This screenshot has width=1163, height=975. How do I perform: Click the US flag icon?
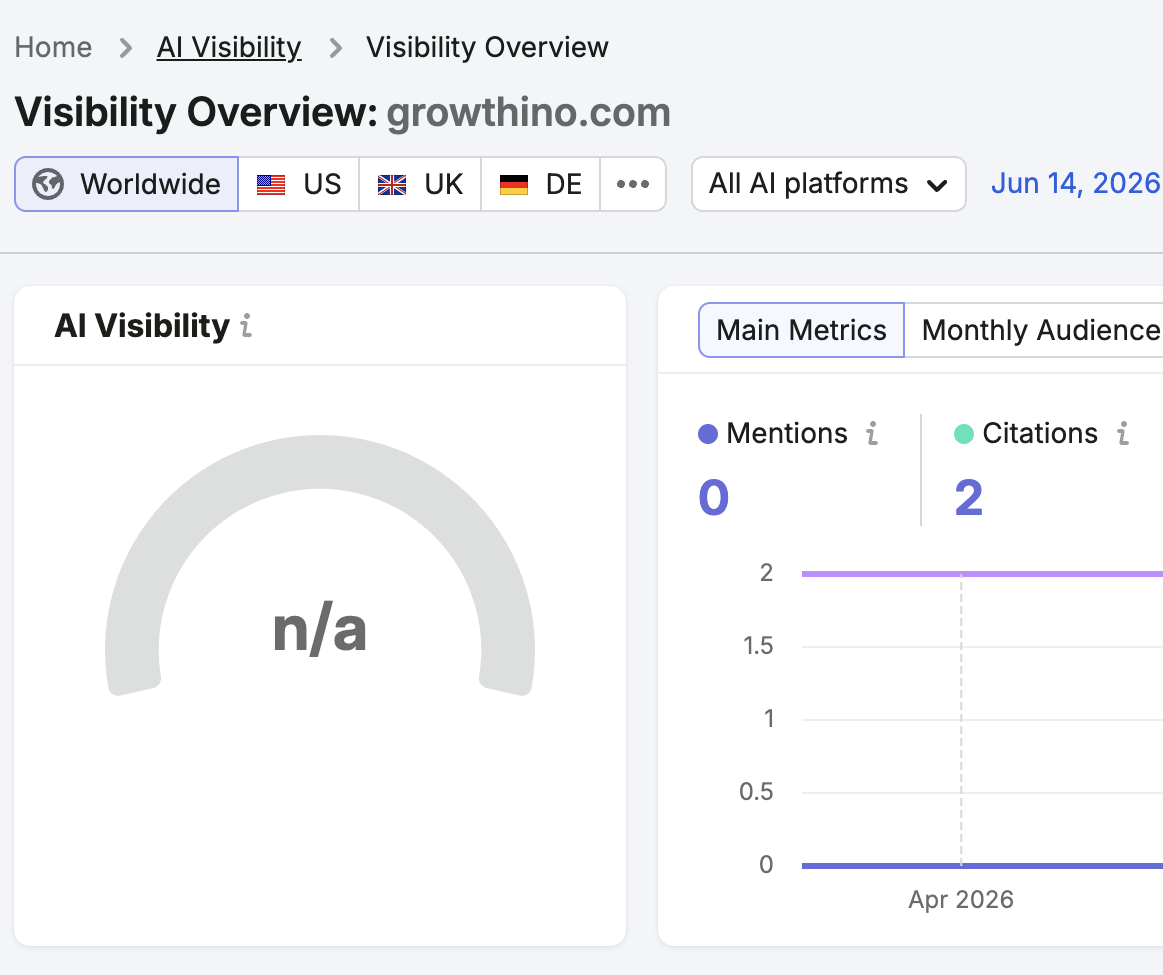(x=271, y=185)
